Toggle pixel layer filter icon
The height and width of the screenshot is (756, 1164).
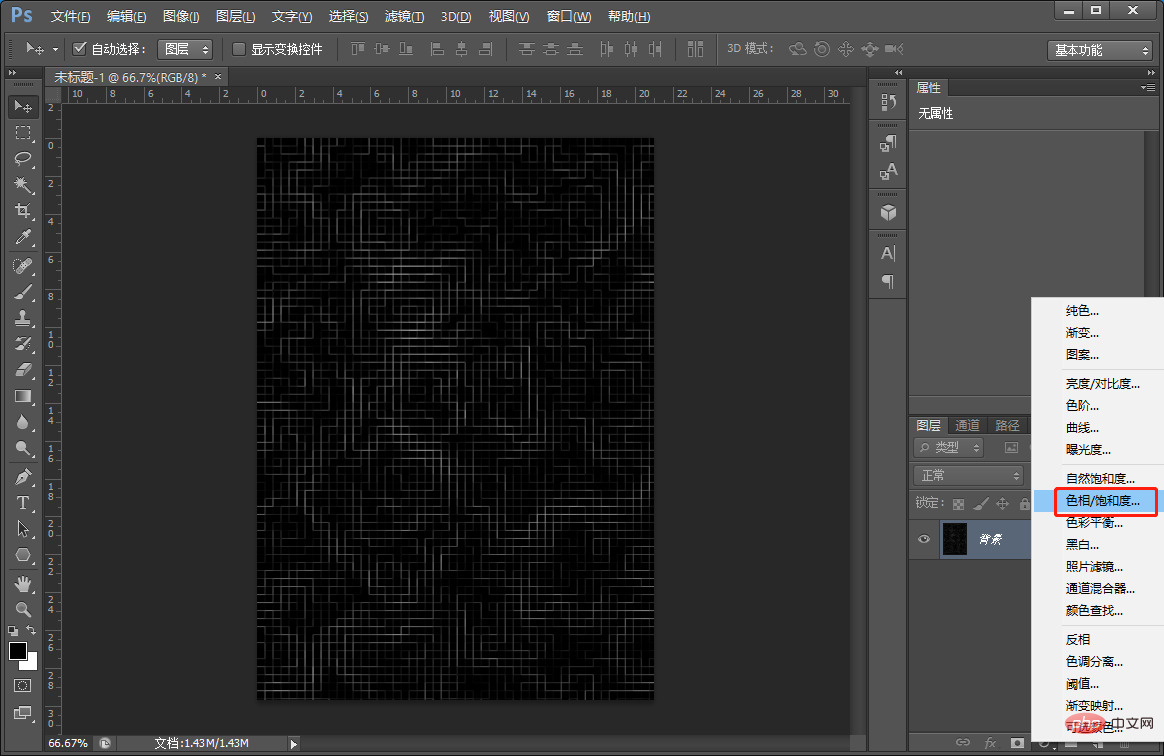[x=1011, y=448]
